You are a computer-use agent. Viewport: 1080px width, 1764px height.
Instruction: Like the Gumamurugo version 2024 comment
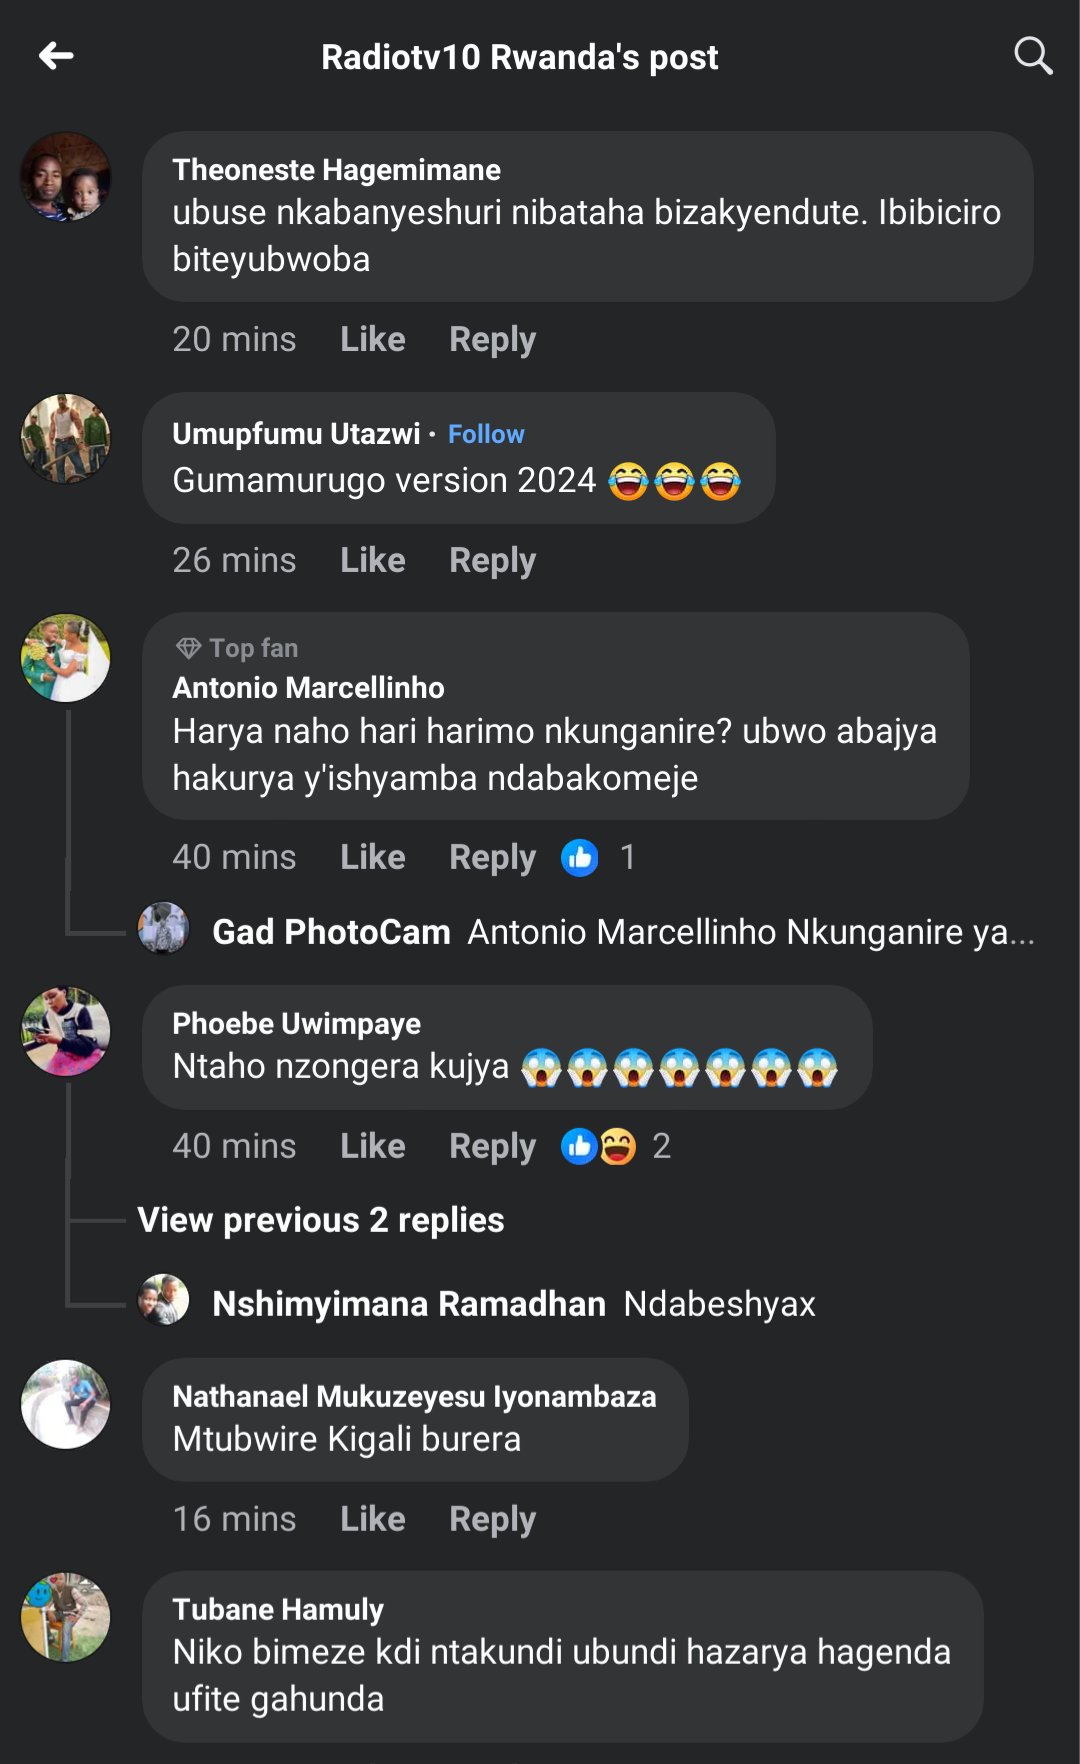coord(372,560)
